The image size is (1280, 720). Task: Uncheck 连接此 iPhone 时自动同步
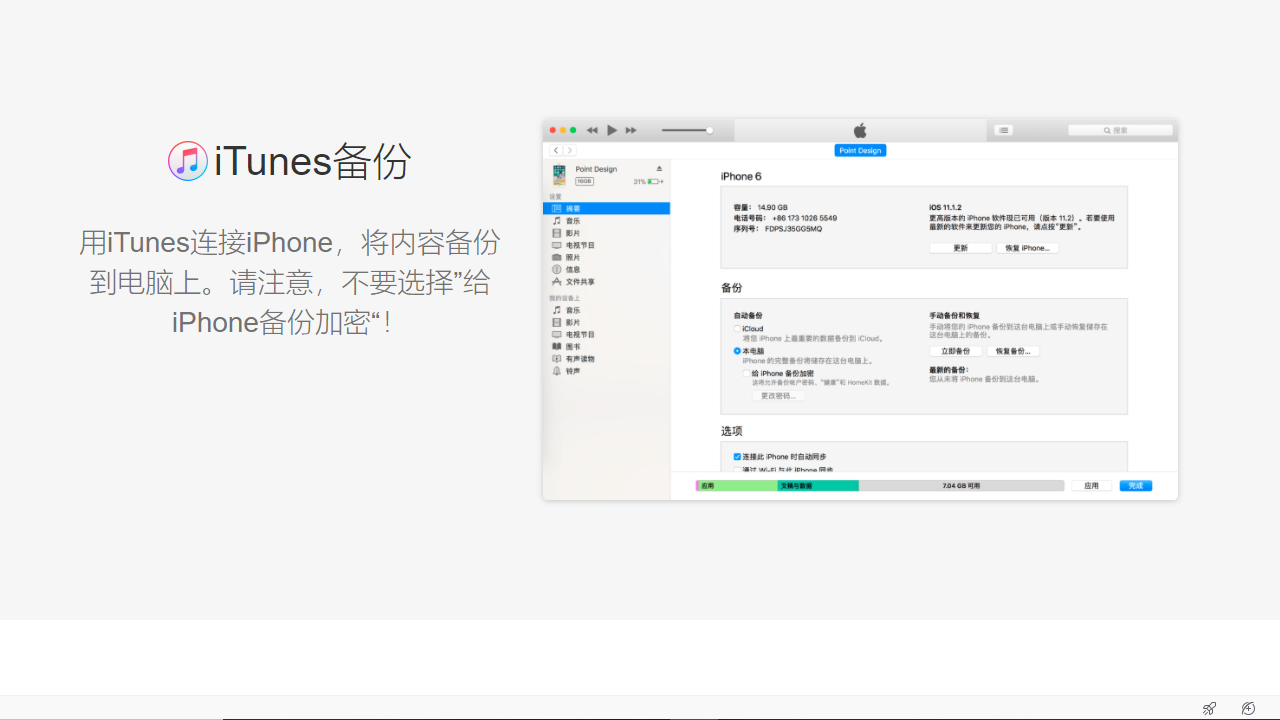click(x=738, y=456)
